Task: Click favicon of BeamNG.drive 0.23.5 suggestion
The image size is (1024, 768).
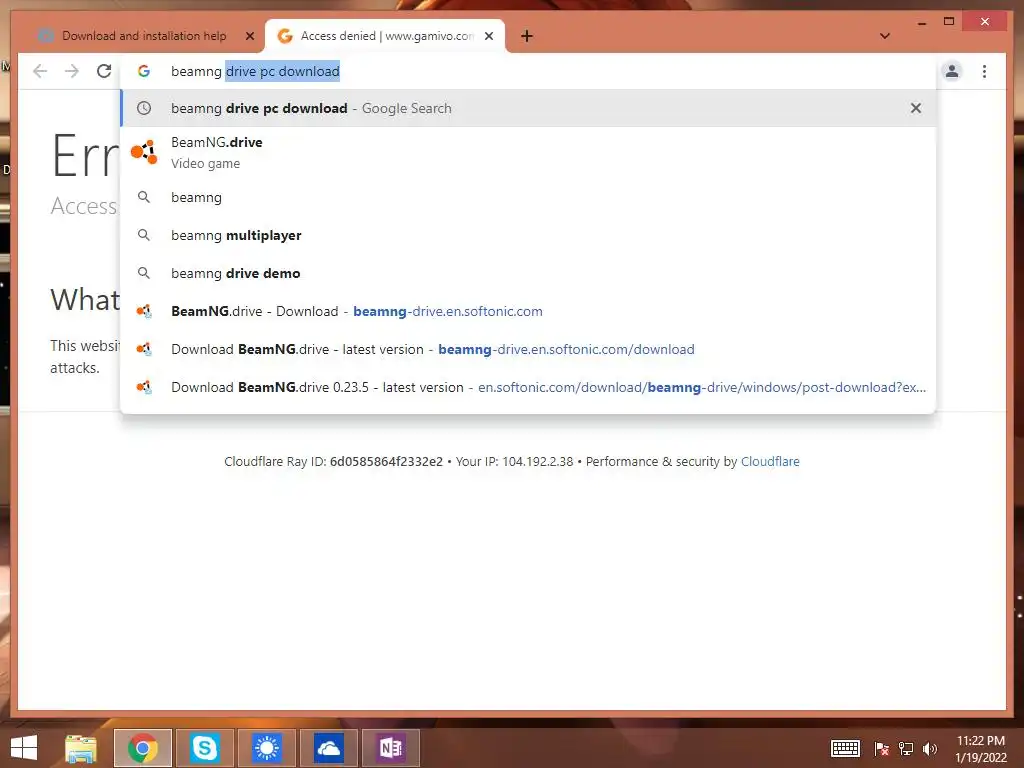Action: (144, 387)
